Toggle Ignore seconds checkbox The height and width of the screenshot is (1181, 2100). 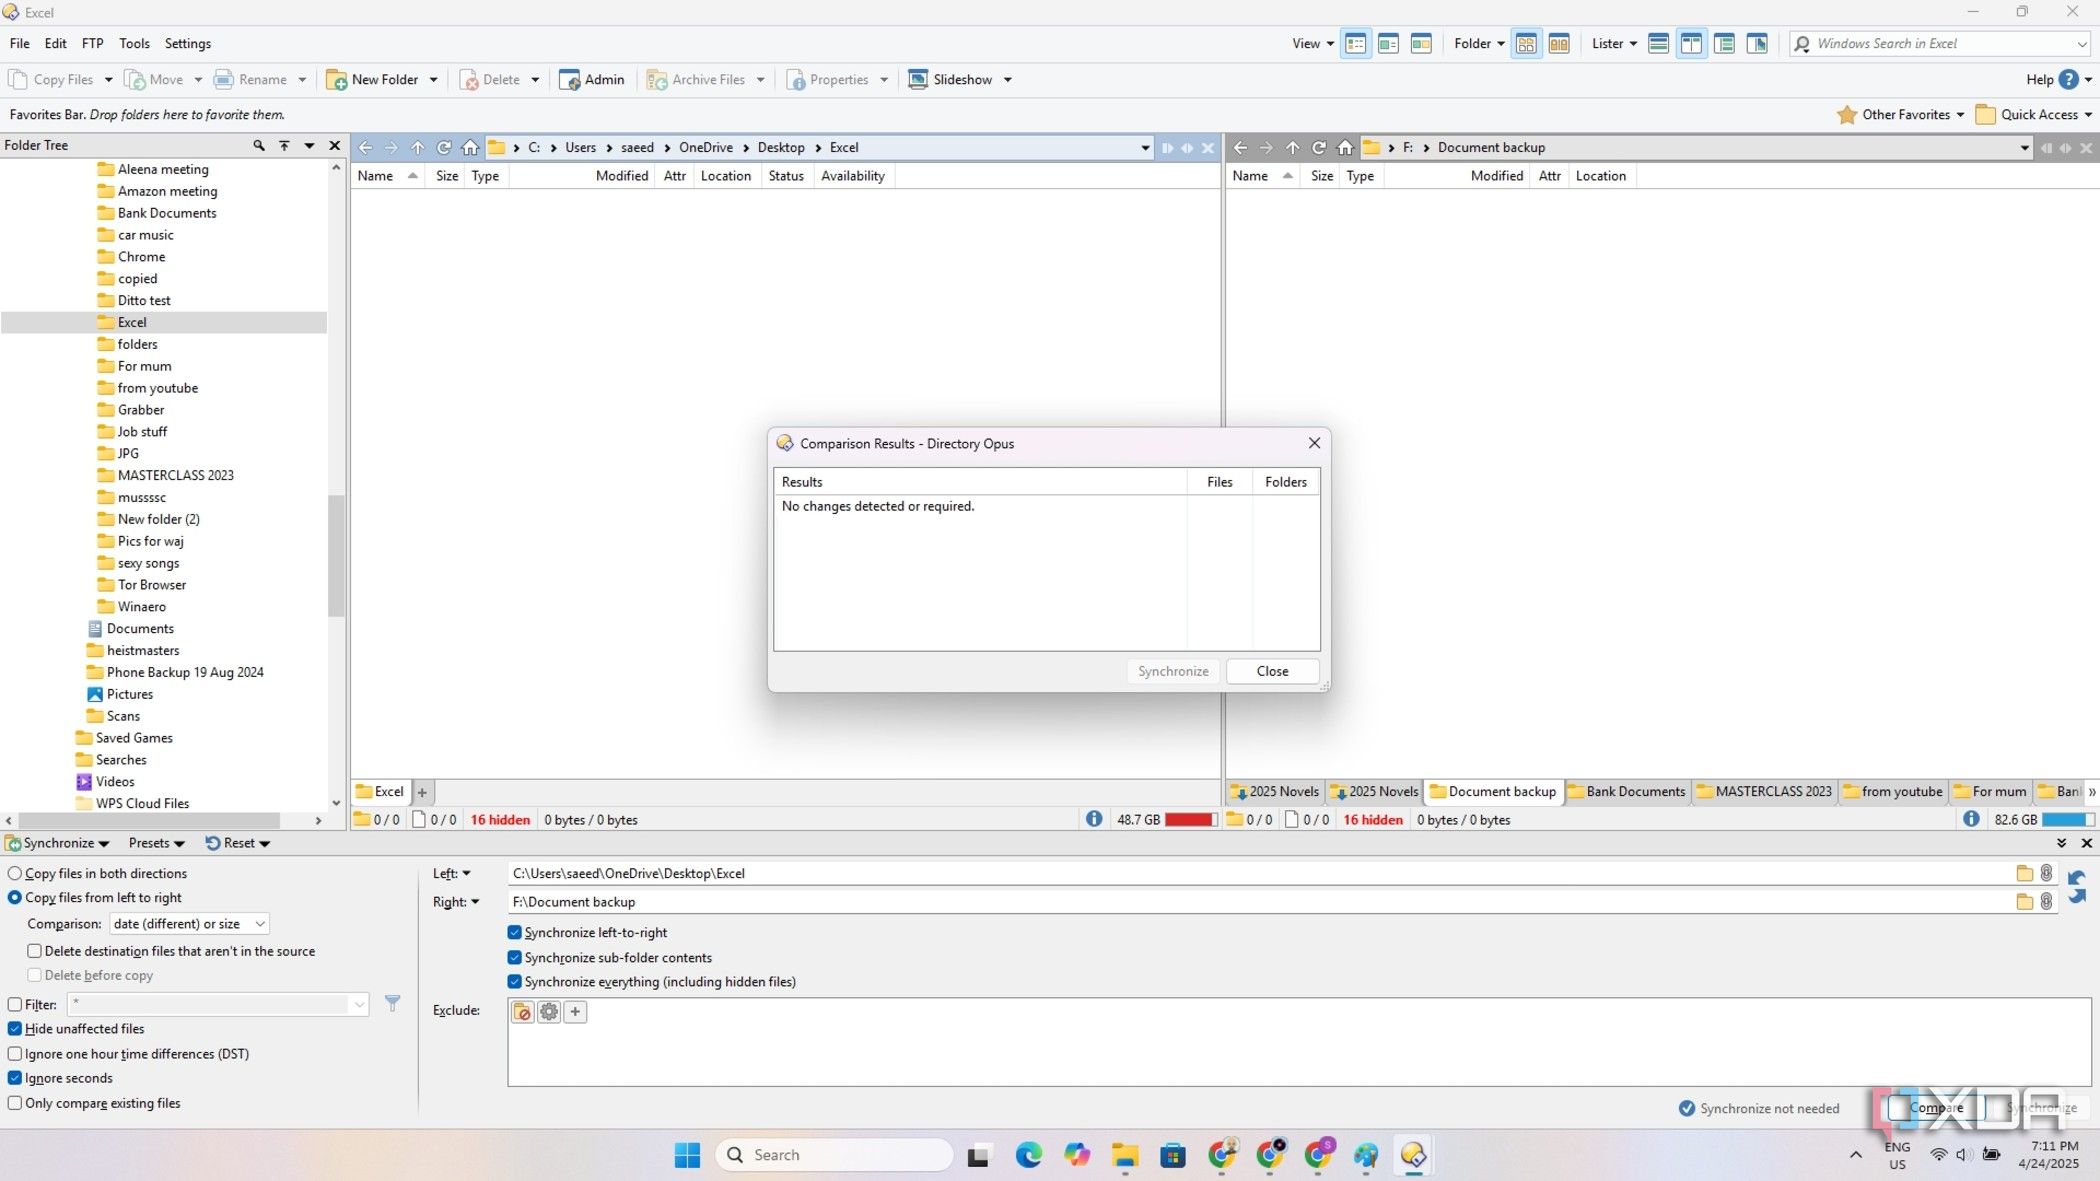15,1078
